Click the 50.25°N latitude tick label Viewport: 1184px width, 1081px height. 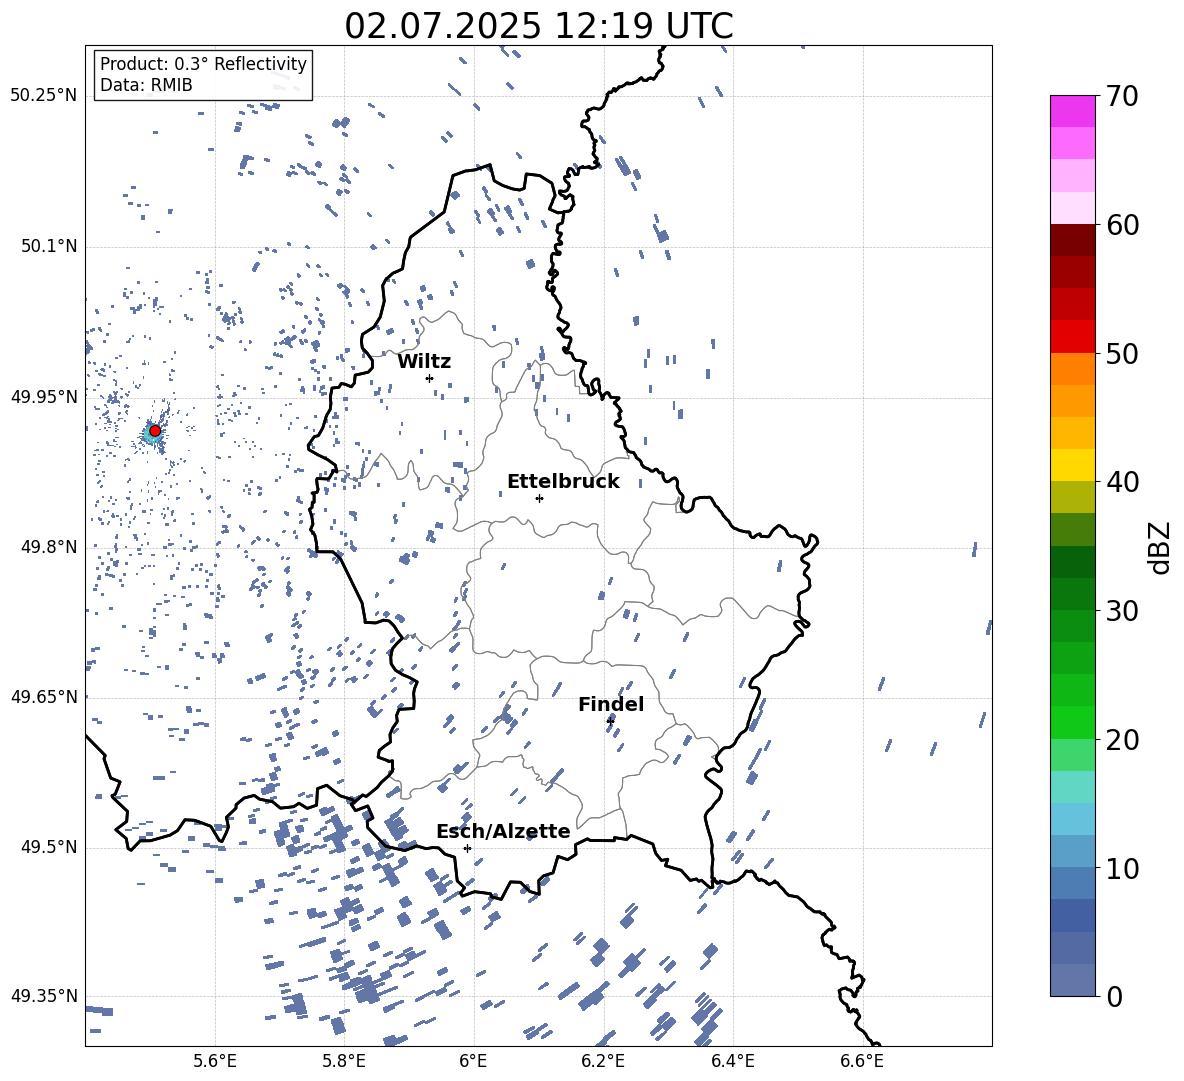pos(44,96)
